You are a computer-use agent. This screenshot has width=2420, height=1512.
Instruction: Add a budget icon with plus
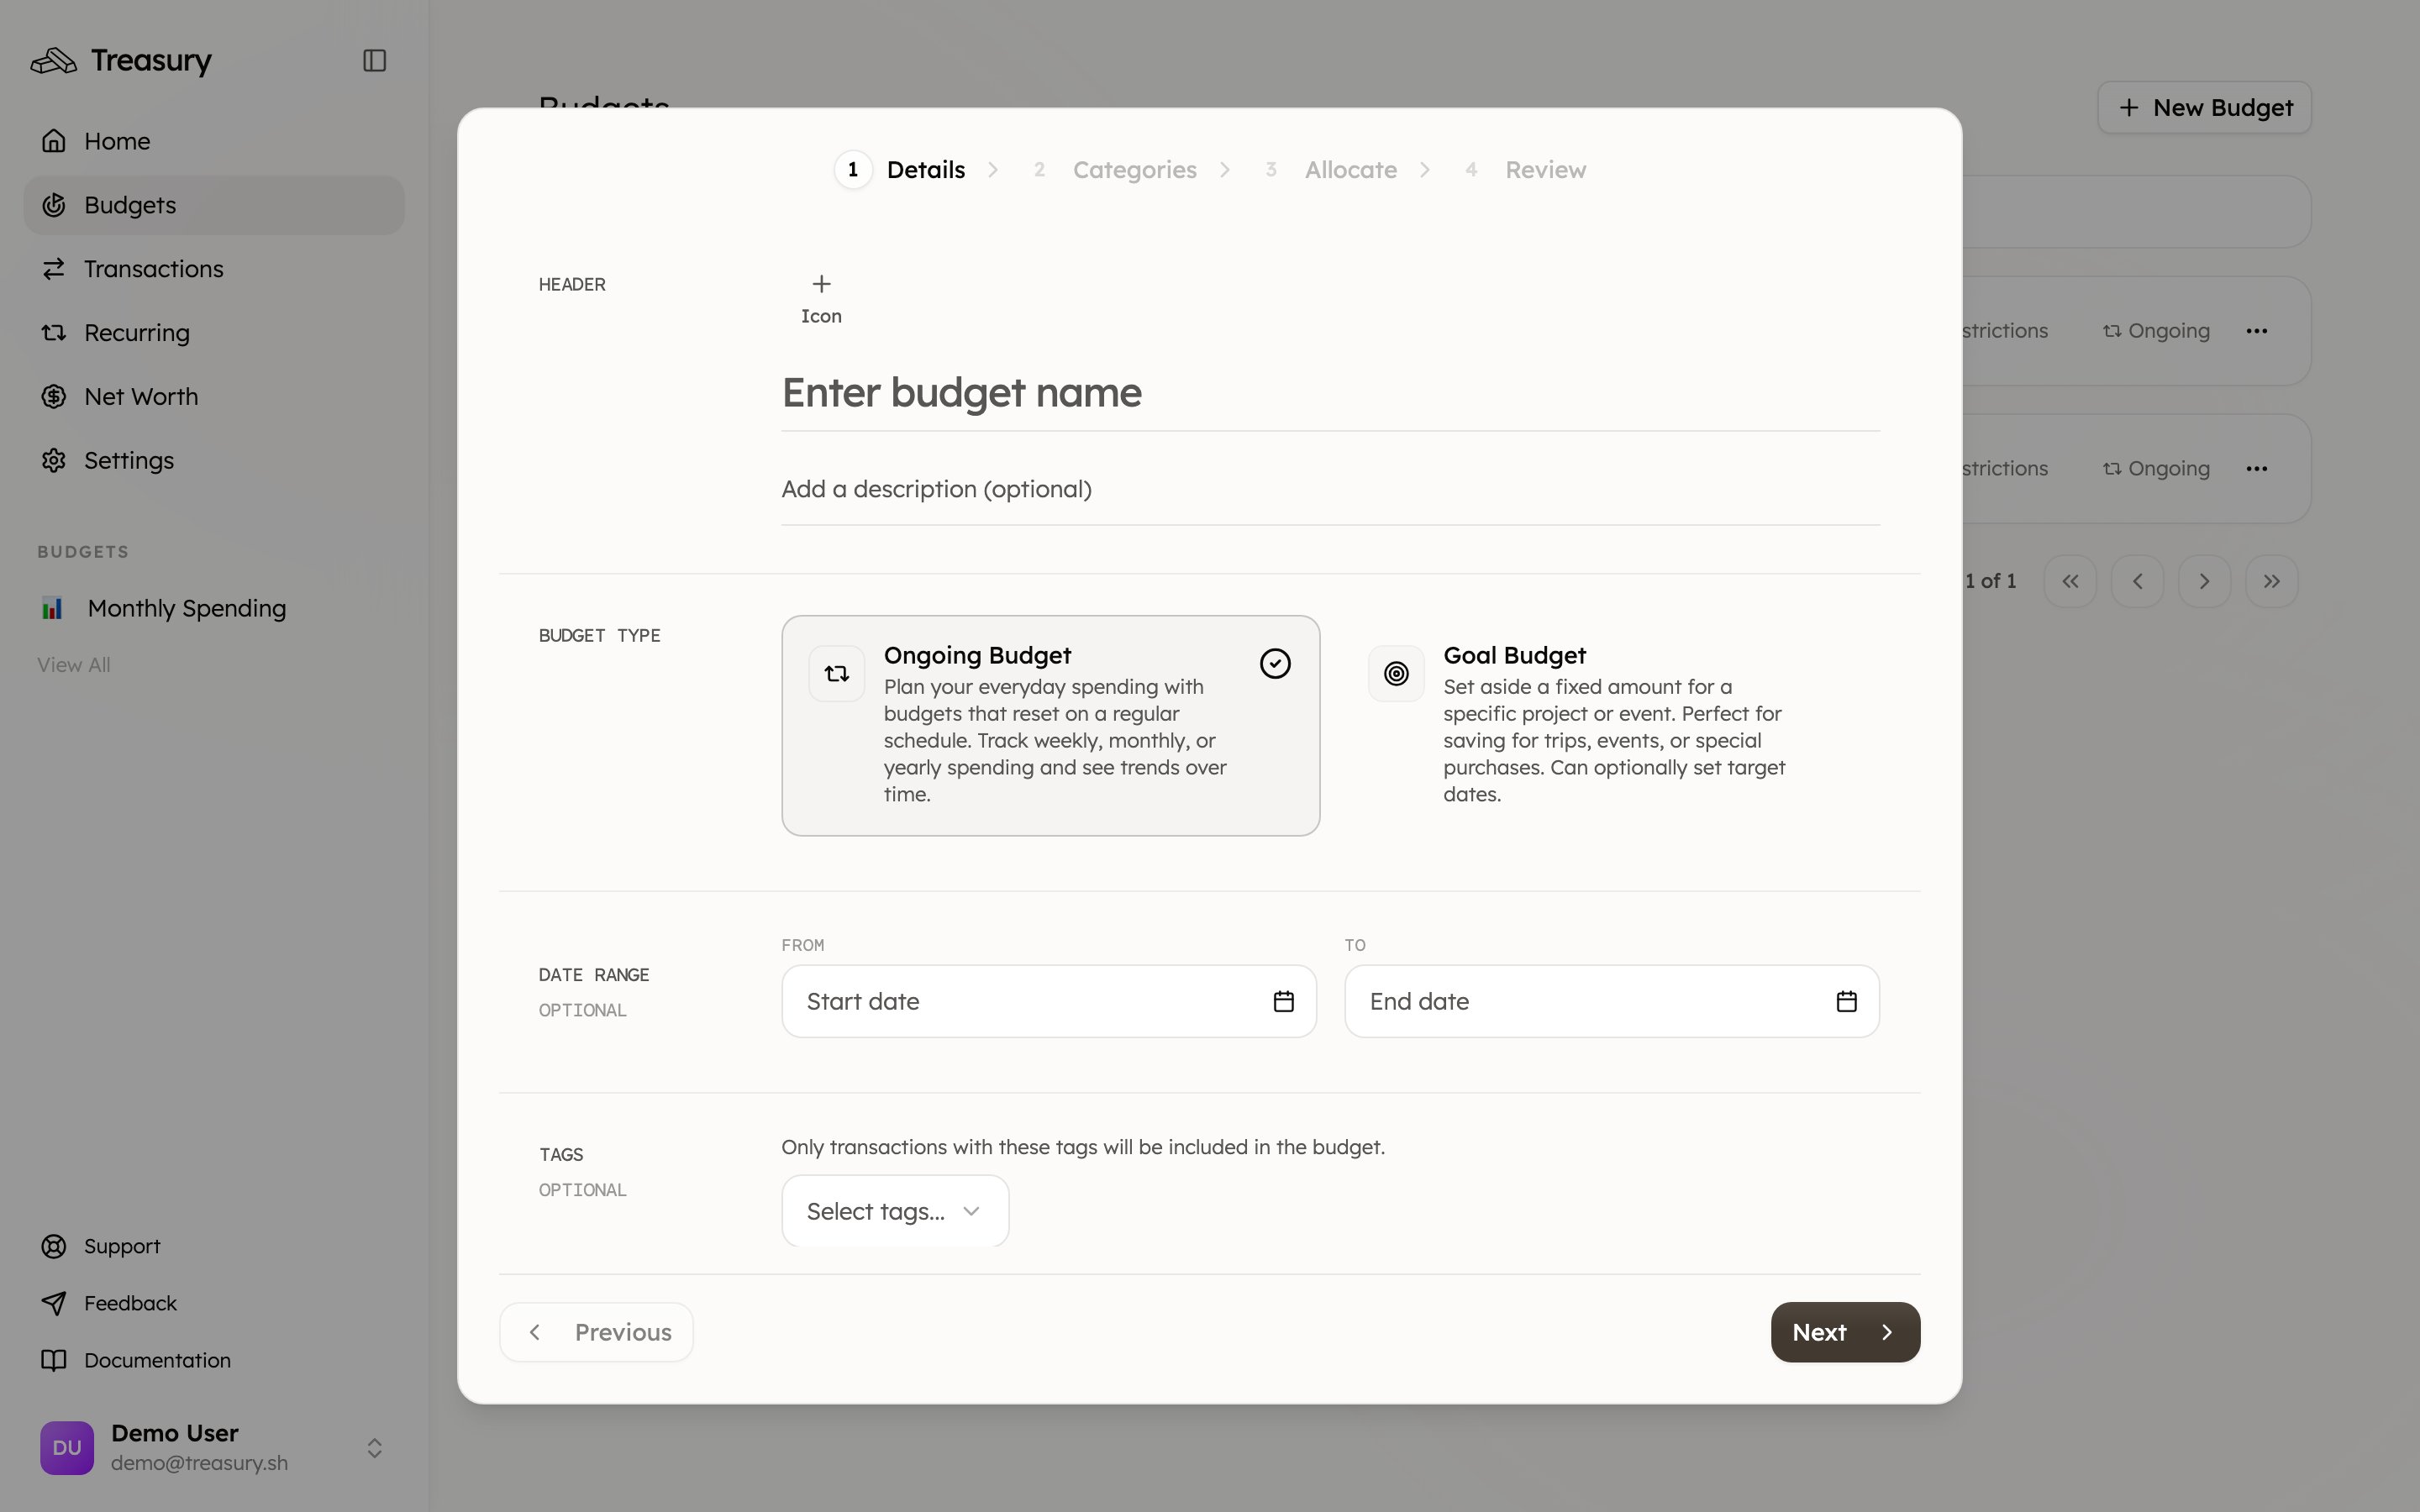pos(821,298)
